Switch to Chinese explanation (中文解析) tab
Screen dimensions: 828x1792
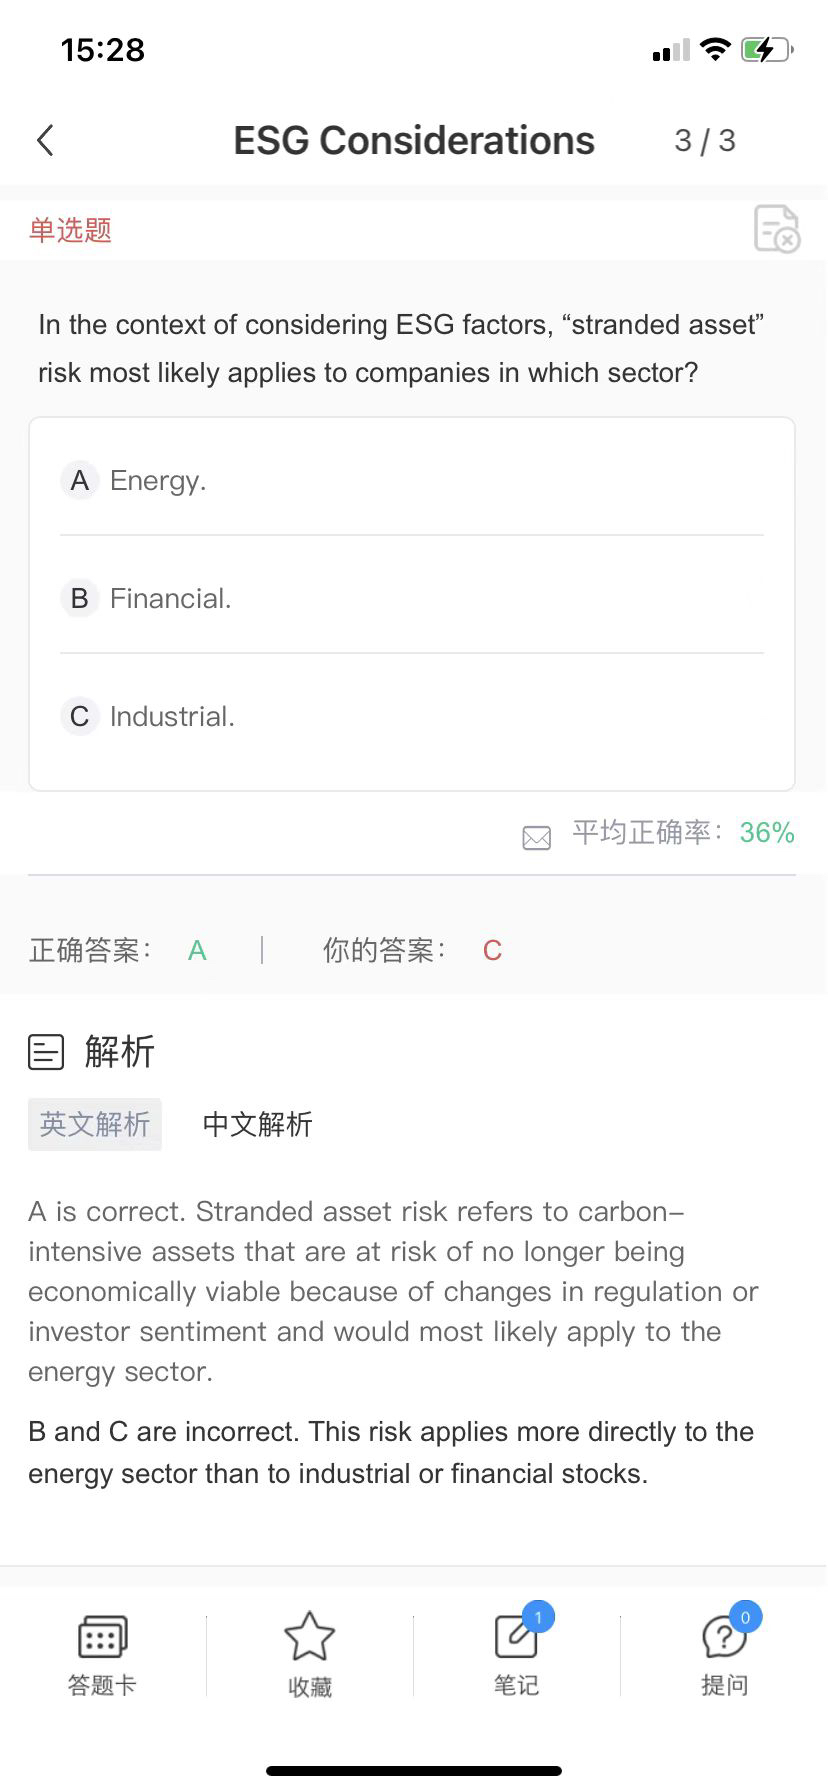click(258, 1124)
